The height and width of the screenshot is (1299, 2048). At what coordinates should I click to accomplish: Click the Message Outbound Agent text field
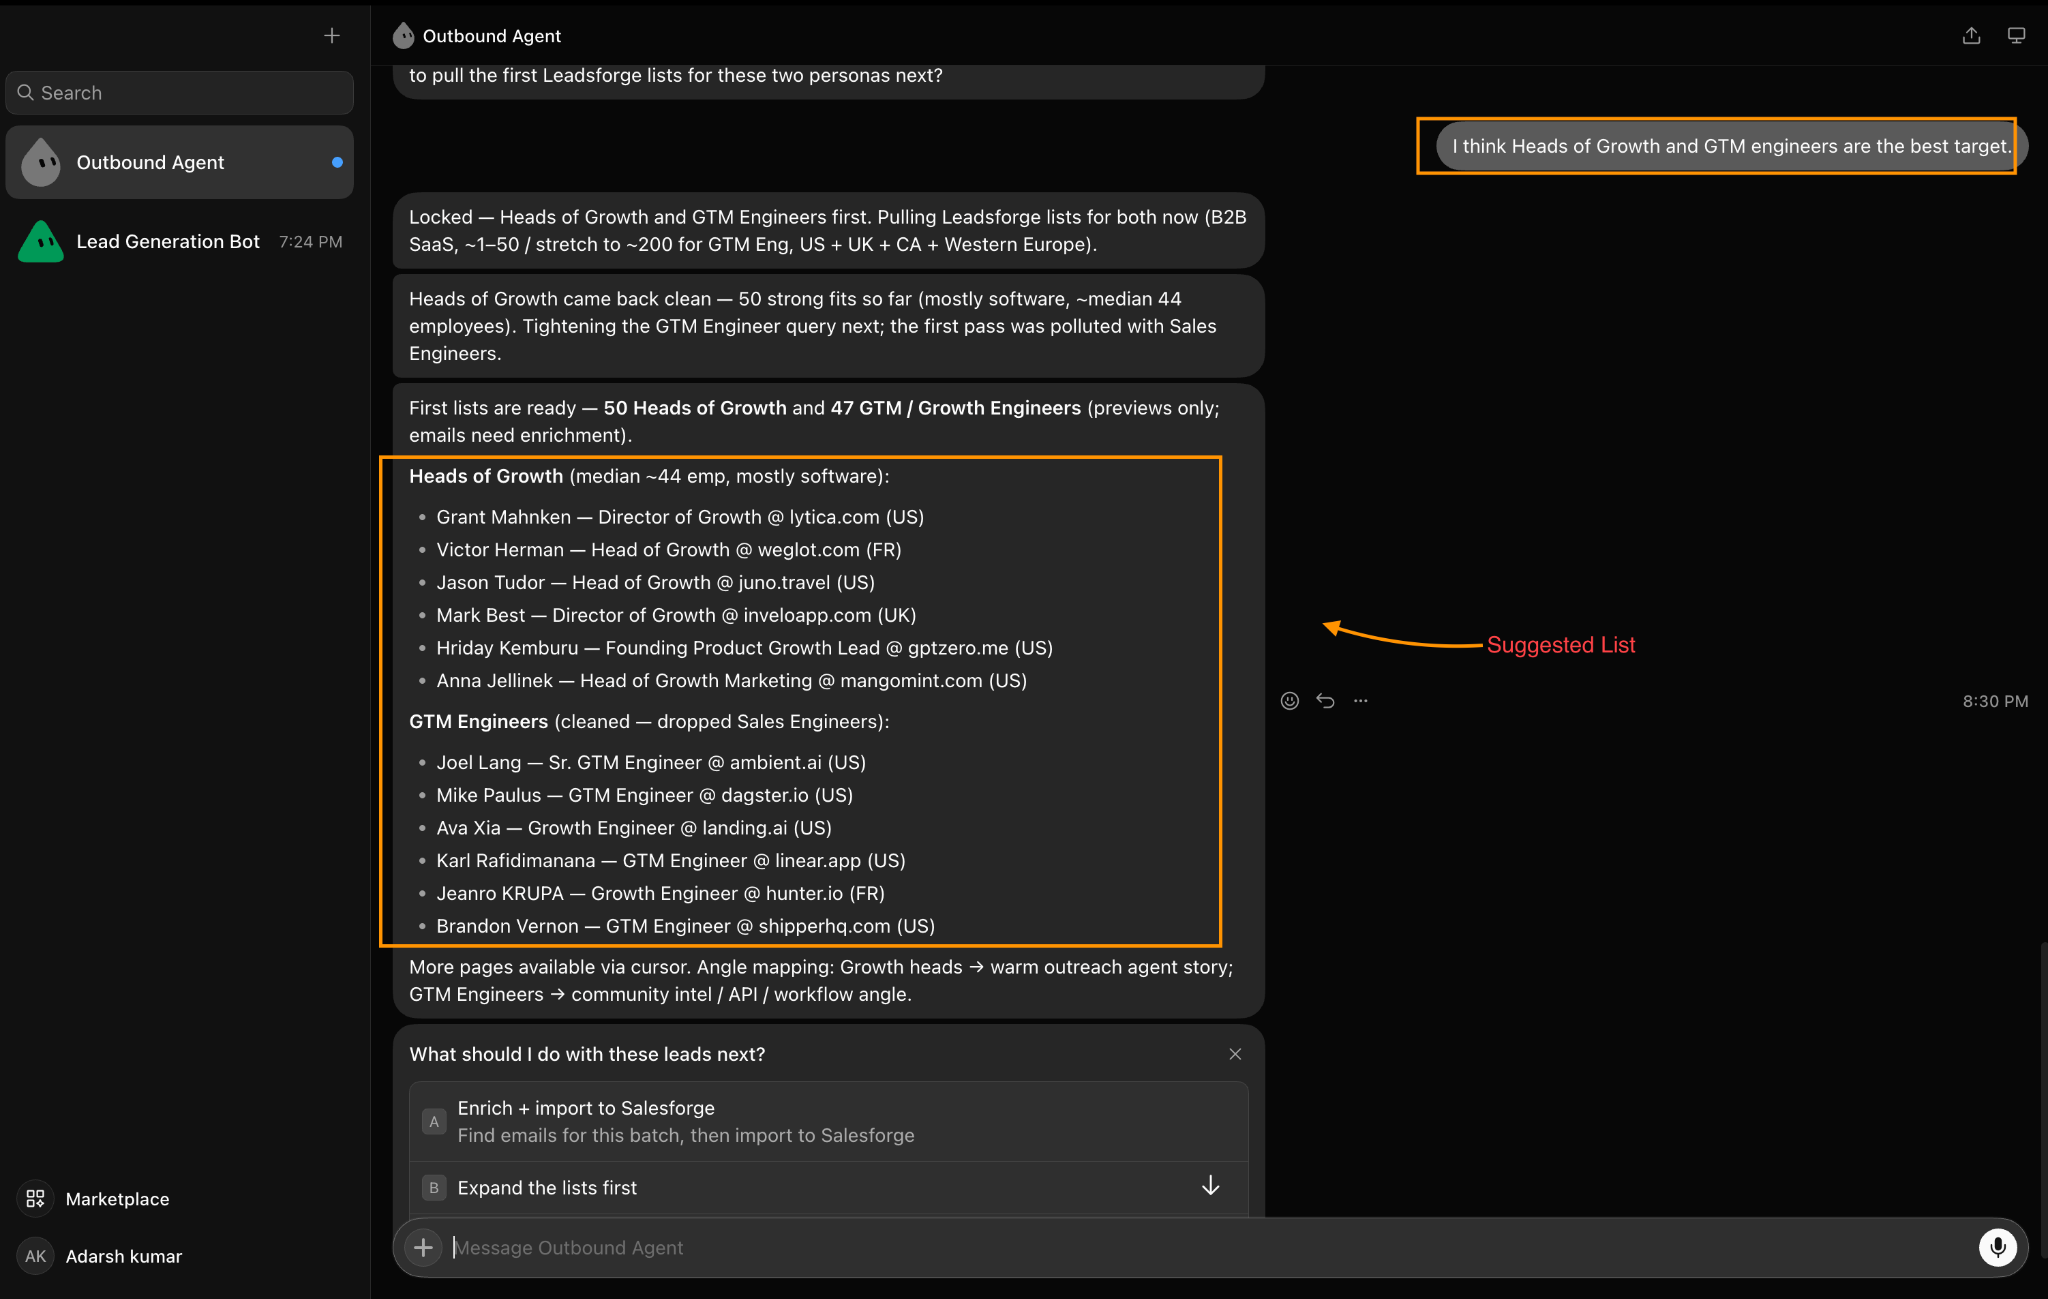coord(1210,1247)
